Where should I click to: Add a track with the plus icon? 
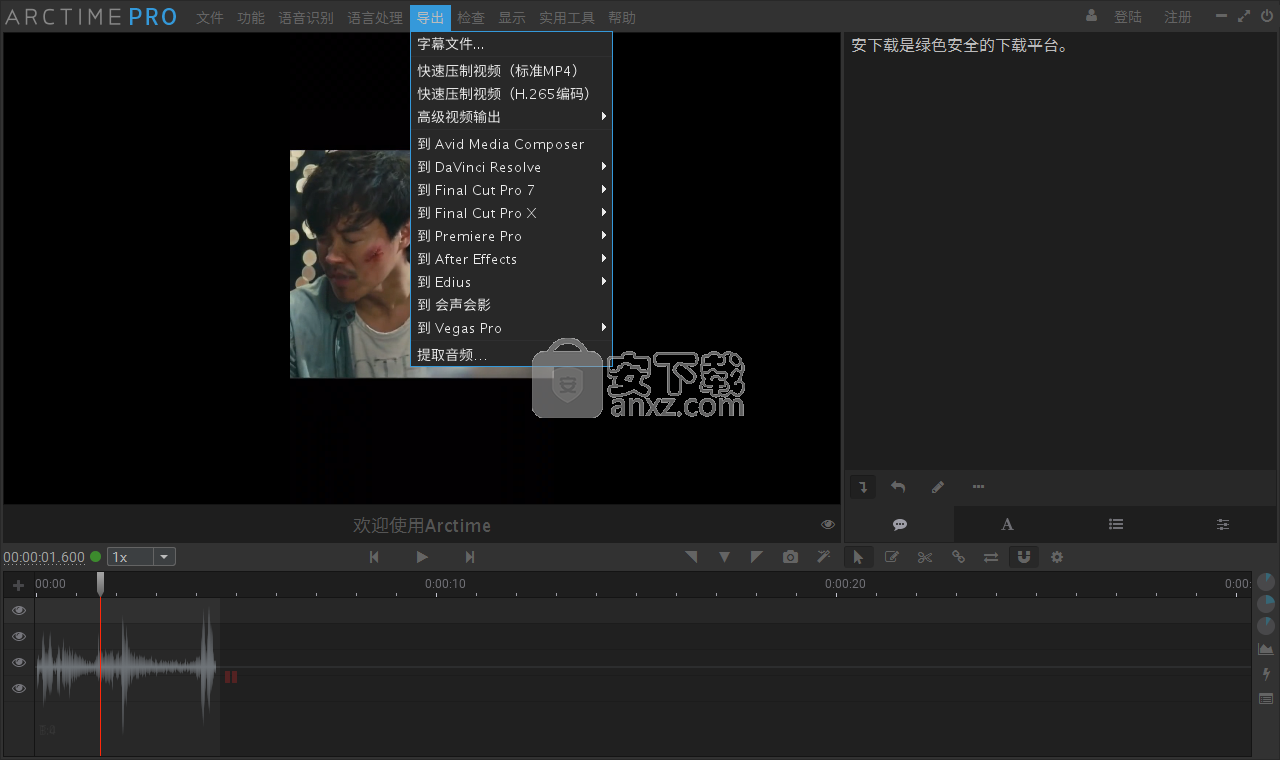pyautogui.click(x=18, y=585)
